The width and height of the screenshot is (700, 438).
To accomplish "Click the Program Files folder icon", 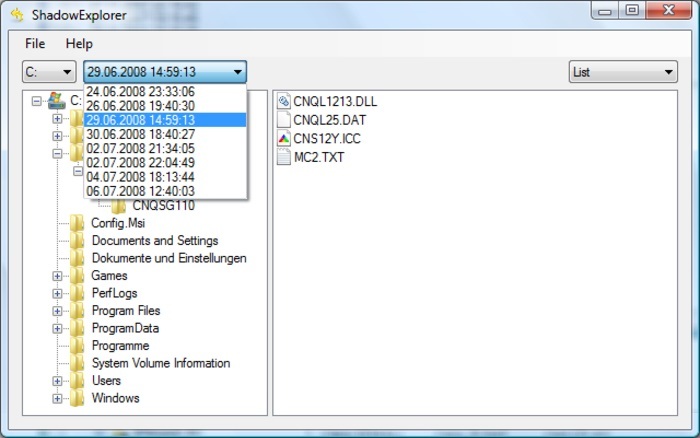I will (x=77, y=311).
